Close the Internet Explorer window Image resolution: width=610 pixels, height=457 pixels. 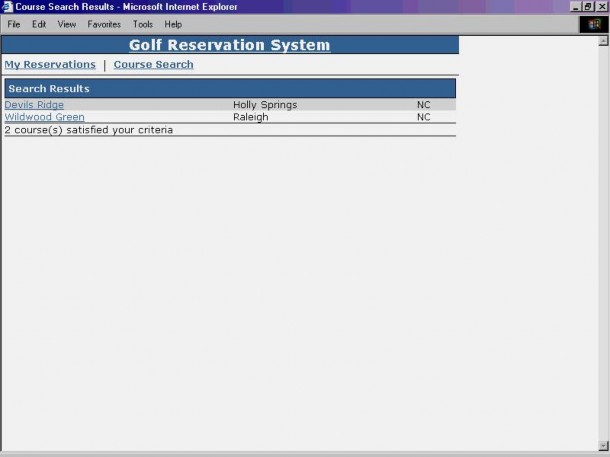coord(602,7)
